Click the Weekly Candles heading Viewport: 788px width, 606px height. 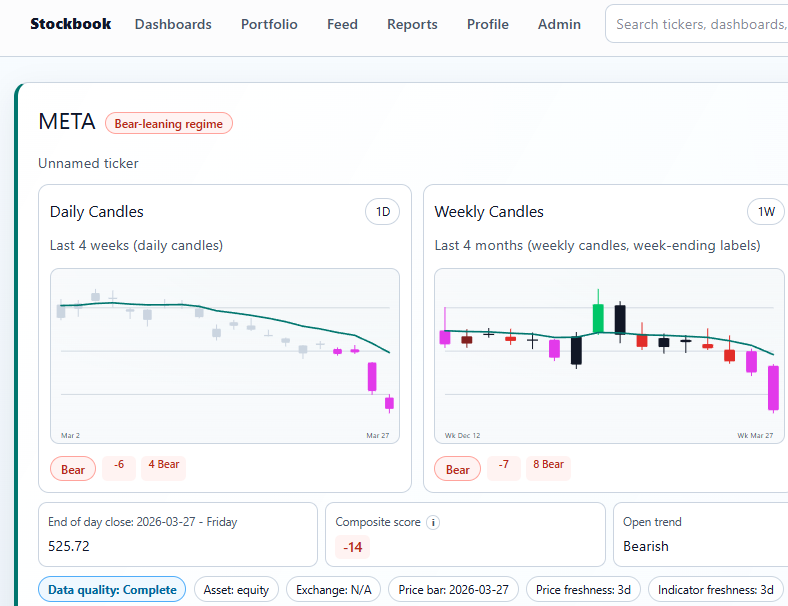pos(489,212)
